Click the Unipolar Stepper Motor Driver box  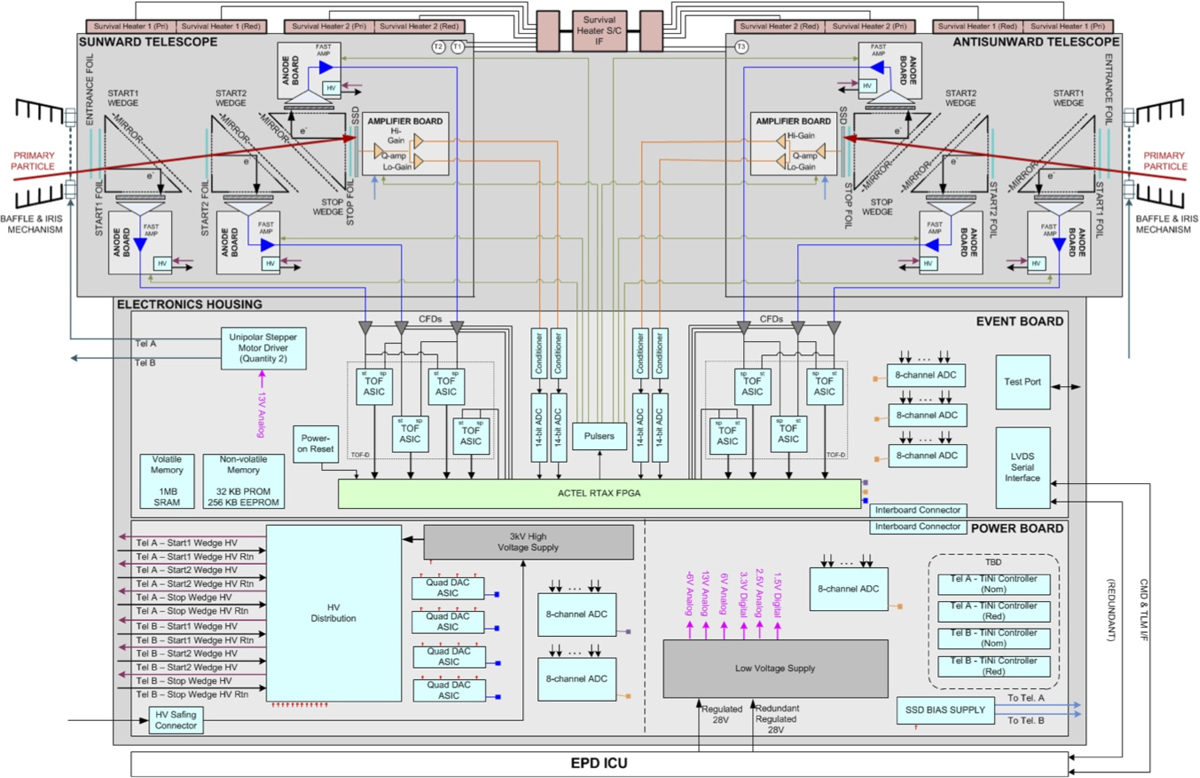(266, 350)
